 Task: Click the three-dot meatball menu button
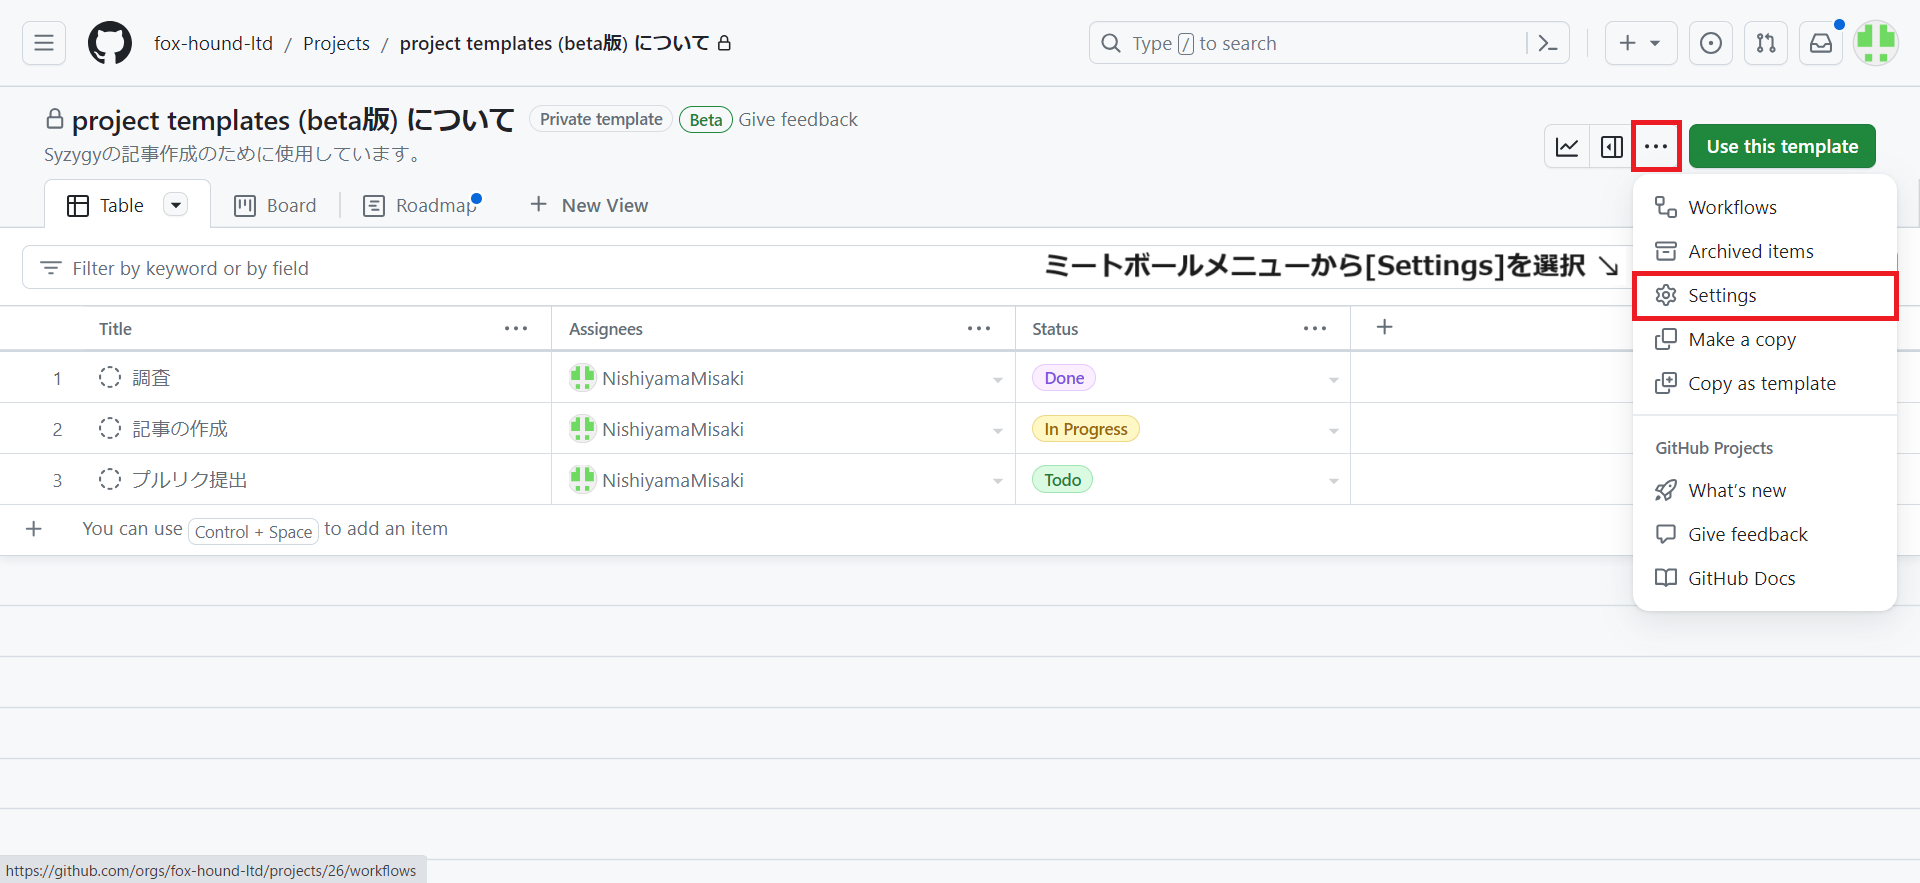1656,147
